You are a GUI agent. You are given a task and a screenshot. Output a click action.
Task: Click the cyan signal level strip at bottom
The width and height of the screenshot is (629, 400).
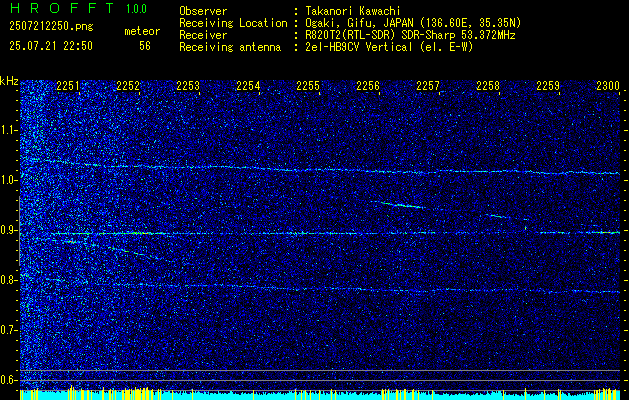(x=320, y=394)
